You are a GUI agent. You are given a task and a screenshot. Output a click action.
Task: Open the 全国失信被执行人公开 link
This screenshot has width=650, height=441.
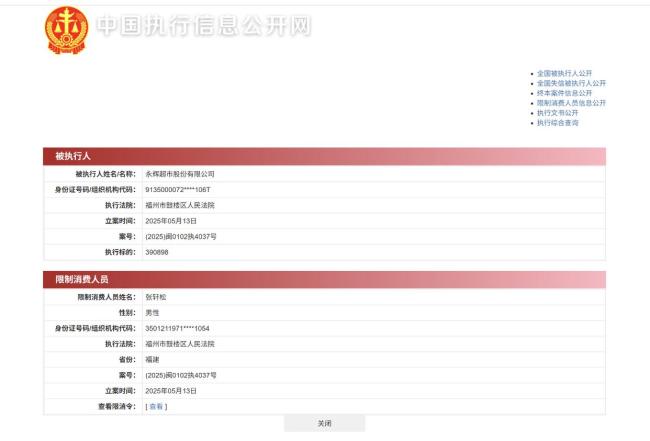pos(571,83)
